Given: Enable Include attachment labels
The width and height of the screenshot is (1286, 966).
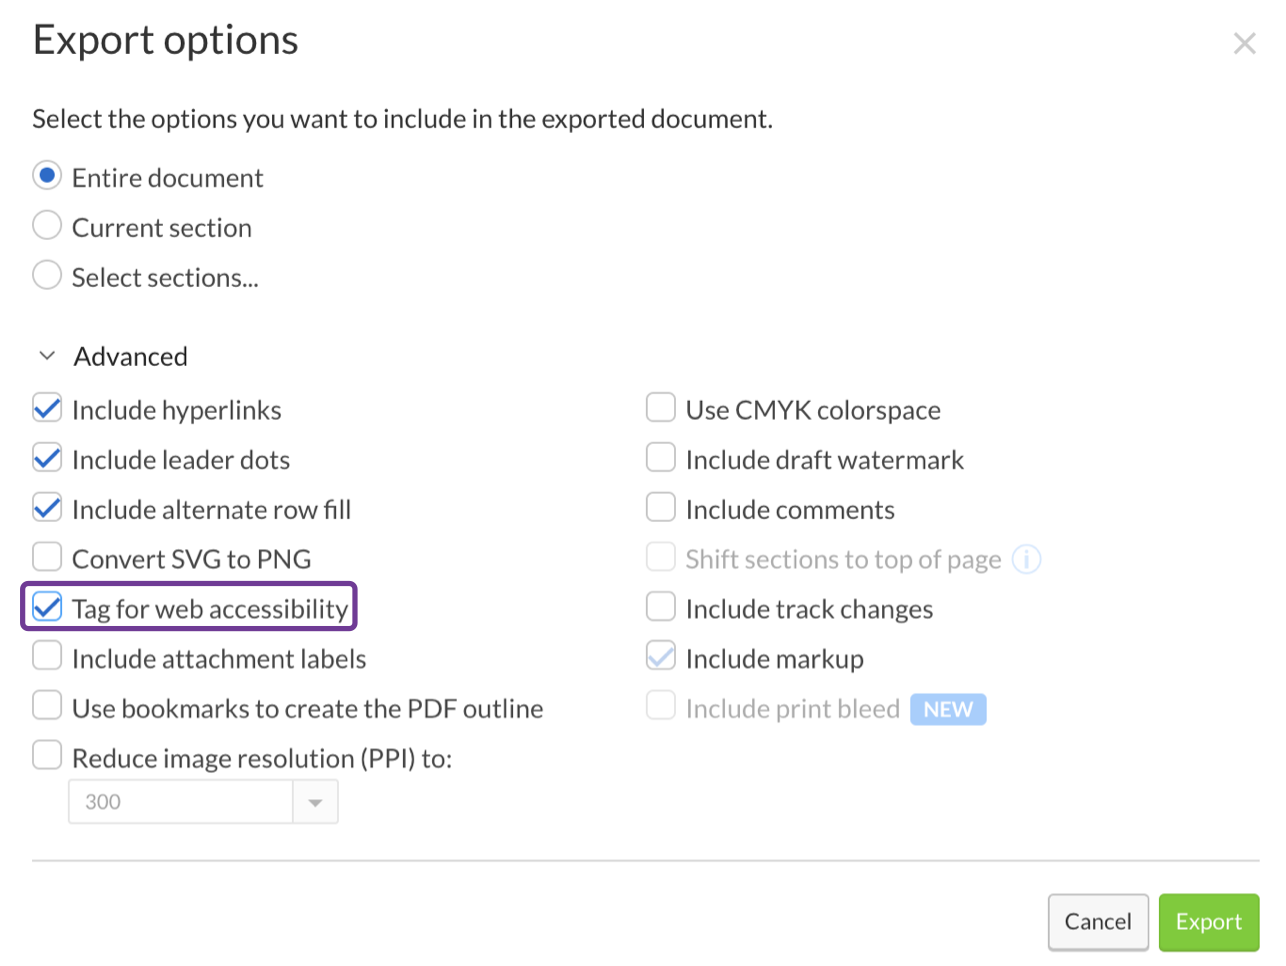Looking at the screenshot, I should pyautogui.click(x=46, y=655).
